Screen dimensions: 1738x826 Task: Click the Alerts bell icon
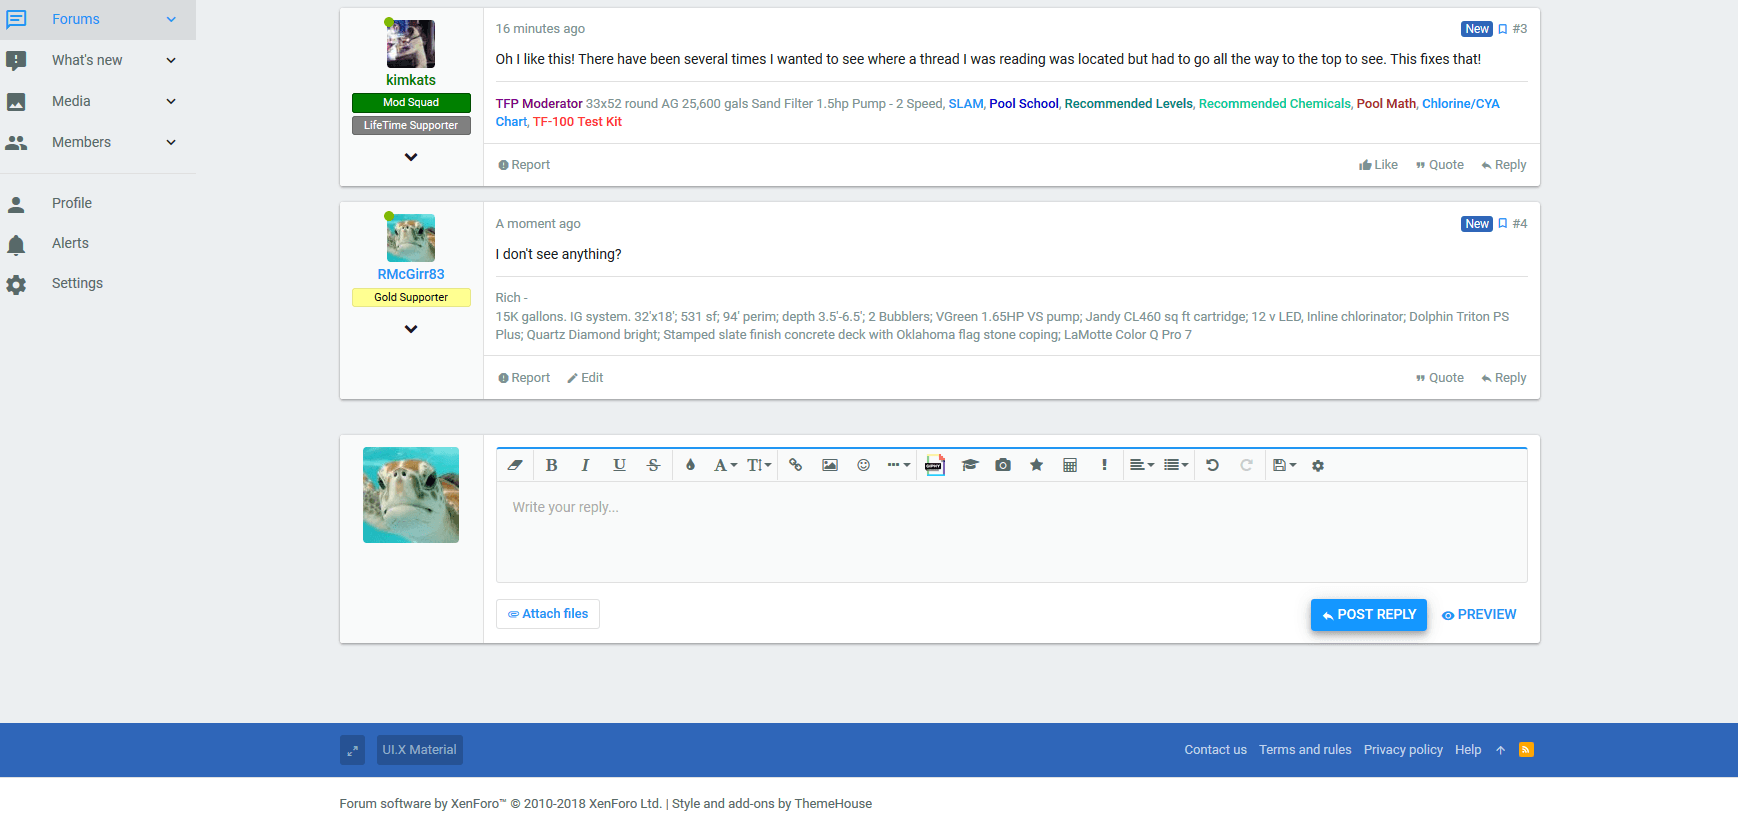click(16, 245)
